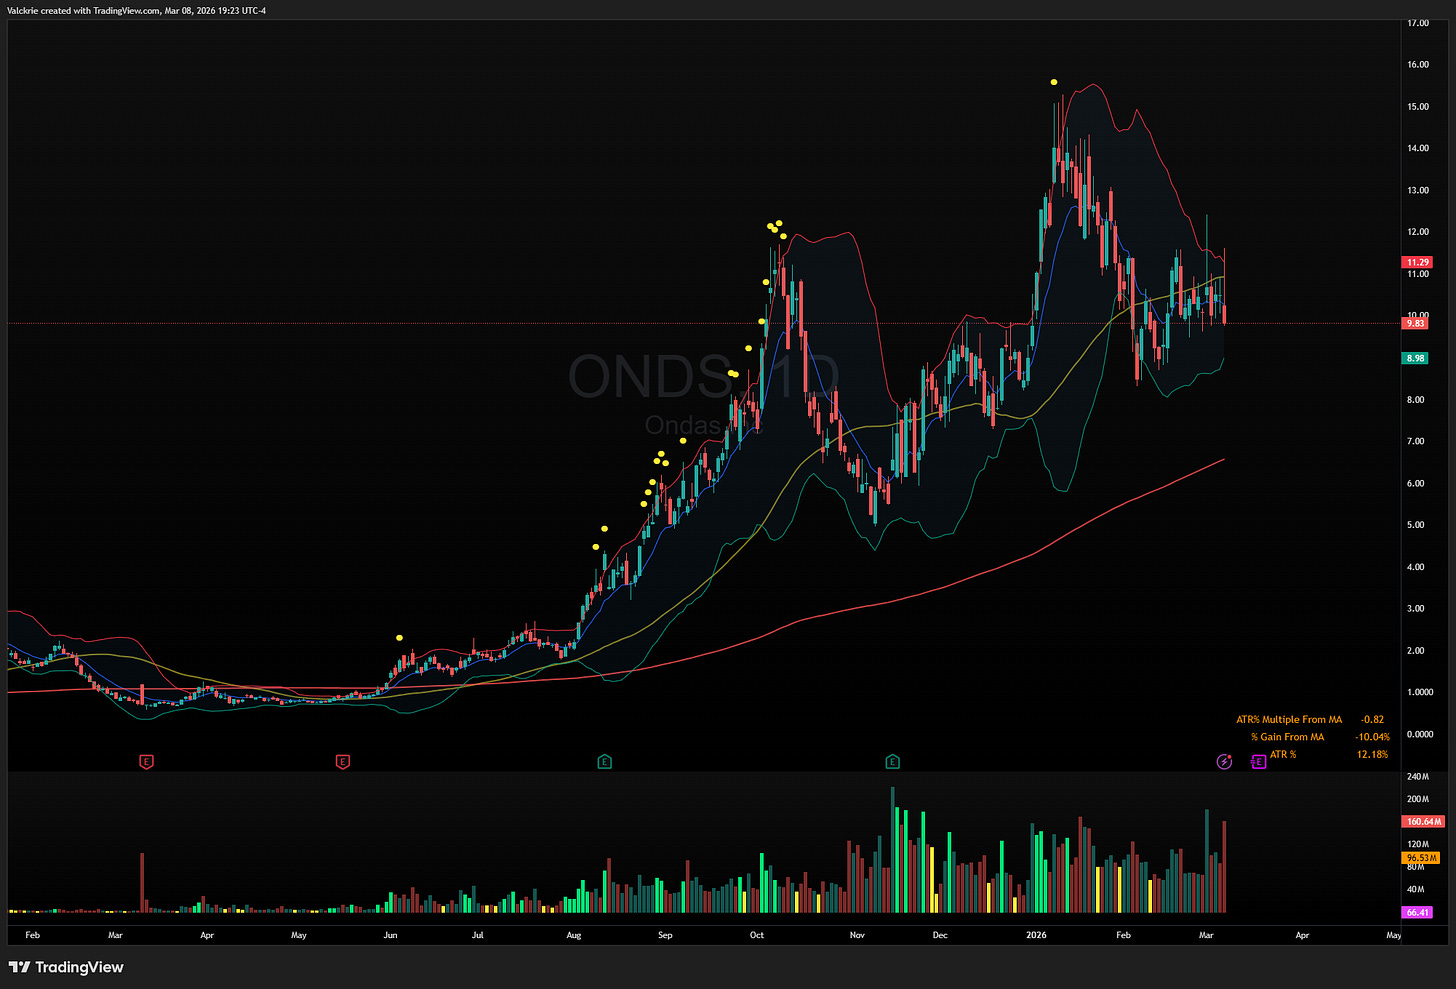This screenshot has width=1456, height=989.
Task: Click the Sep label on the time axis
Action: tap(665, 935)
